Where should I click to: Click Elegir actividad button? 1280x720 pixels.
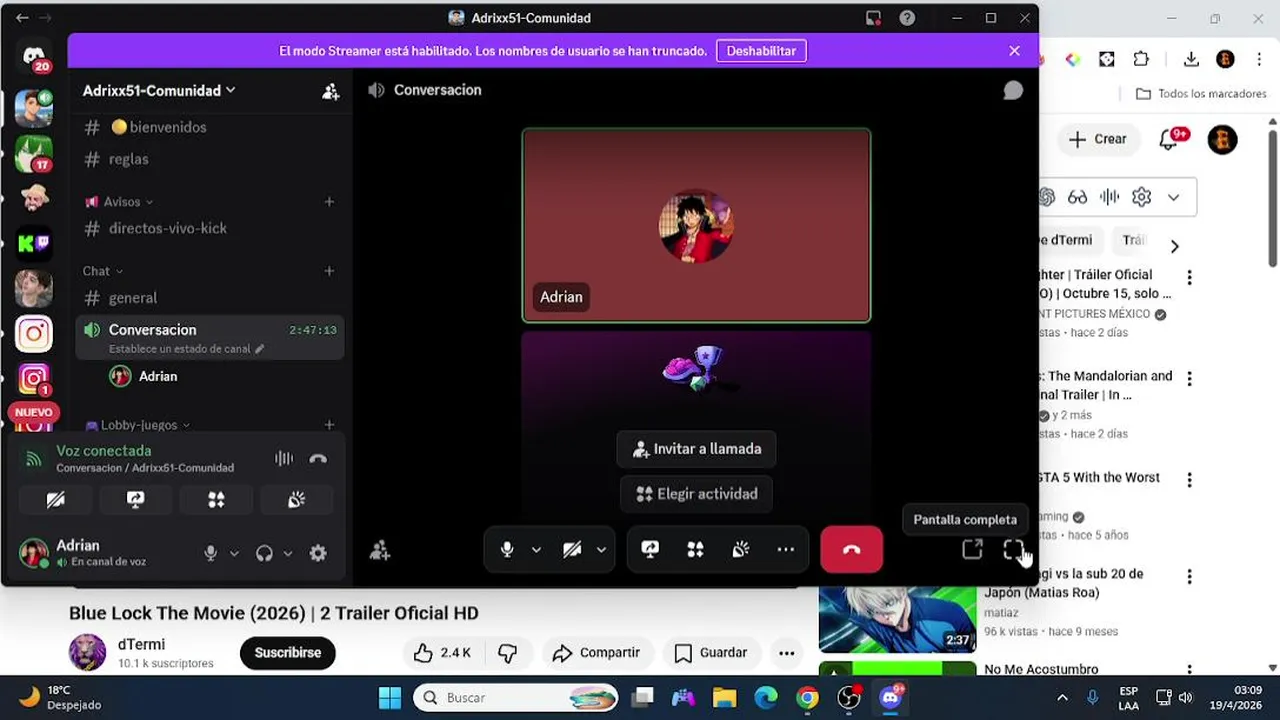696,494
